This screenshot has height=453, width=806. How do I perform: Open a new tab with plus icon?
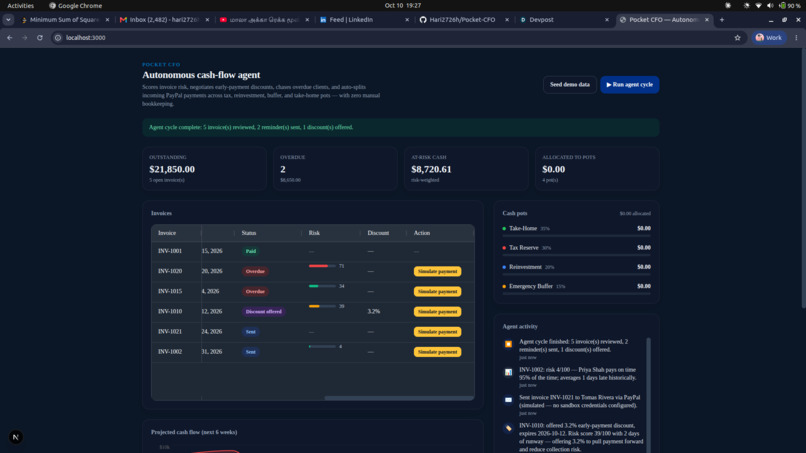722,20
